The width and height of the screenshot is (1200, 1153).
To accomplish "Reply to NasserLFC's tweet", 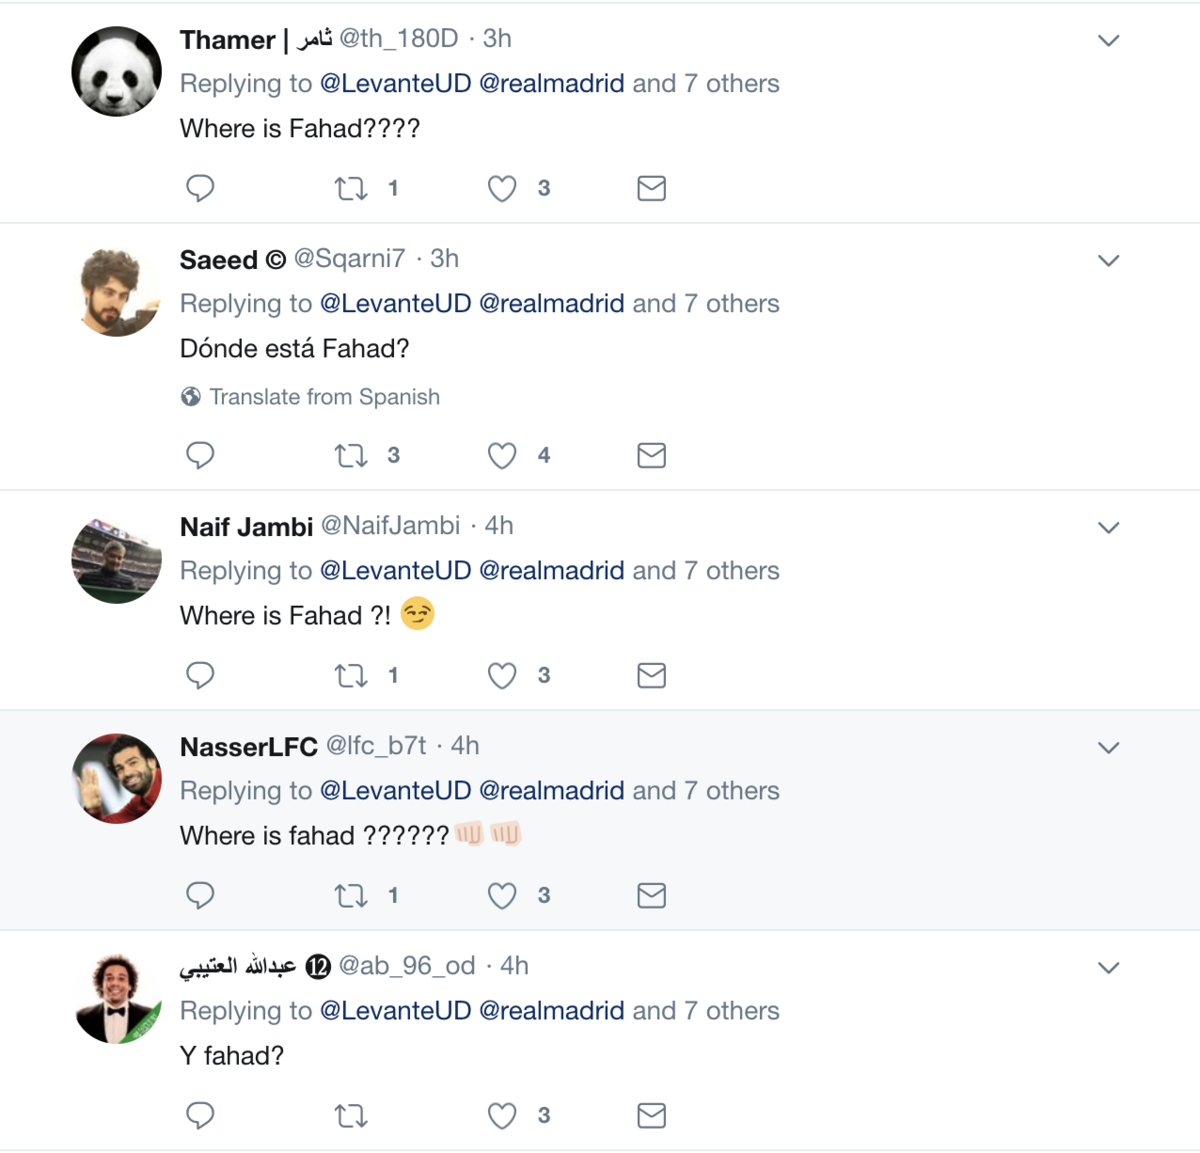I will pos(200,896).
